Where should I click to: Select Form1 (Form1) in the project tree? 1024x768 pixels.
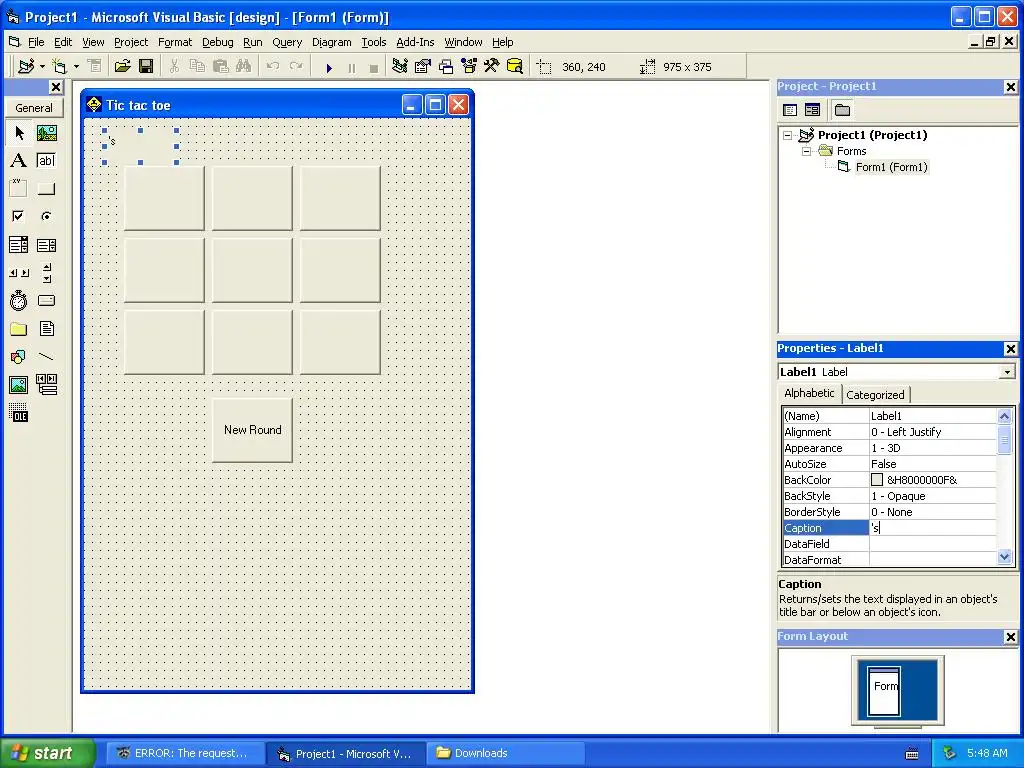891,167
